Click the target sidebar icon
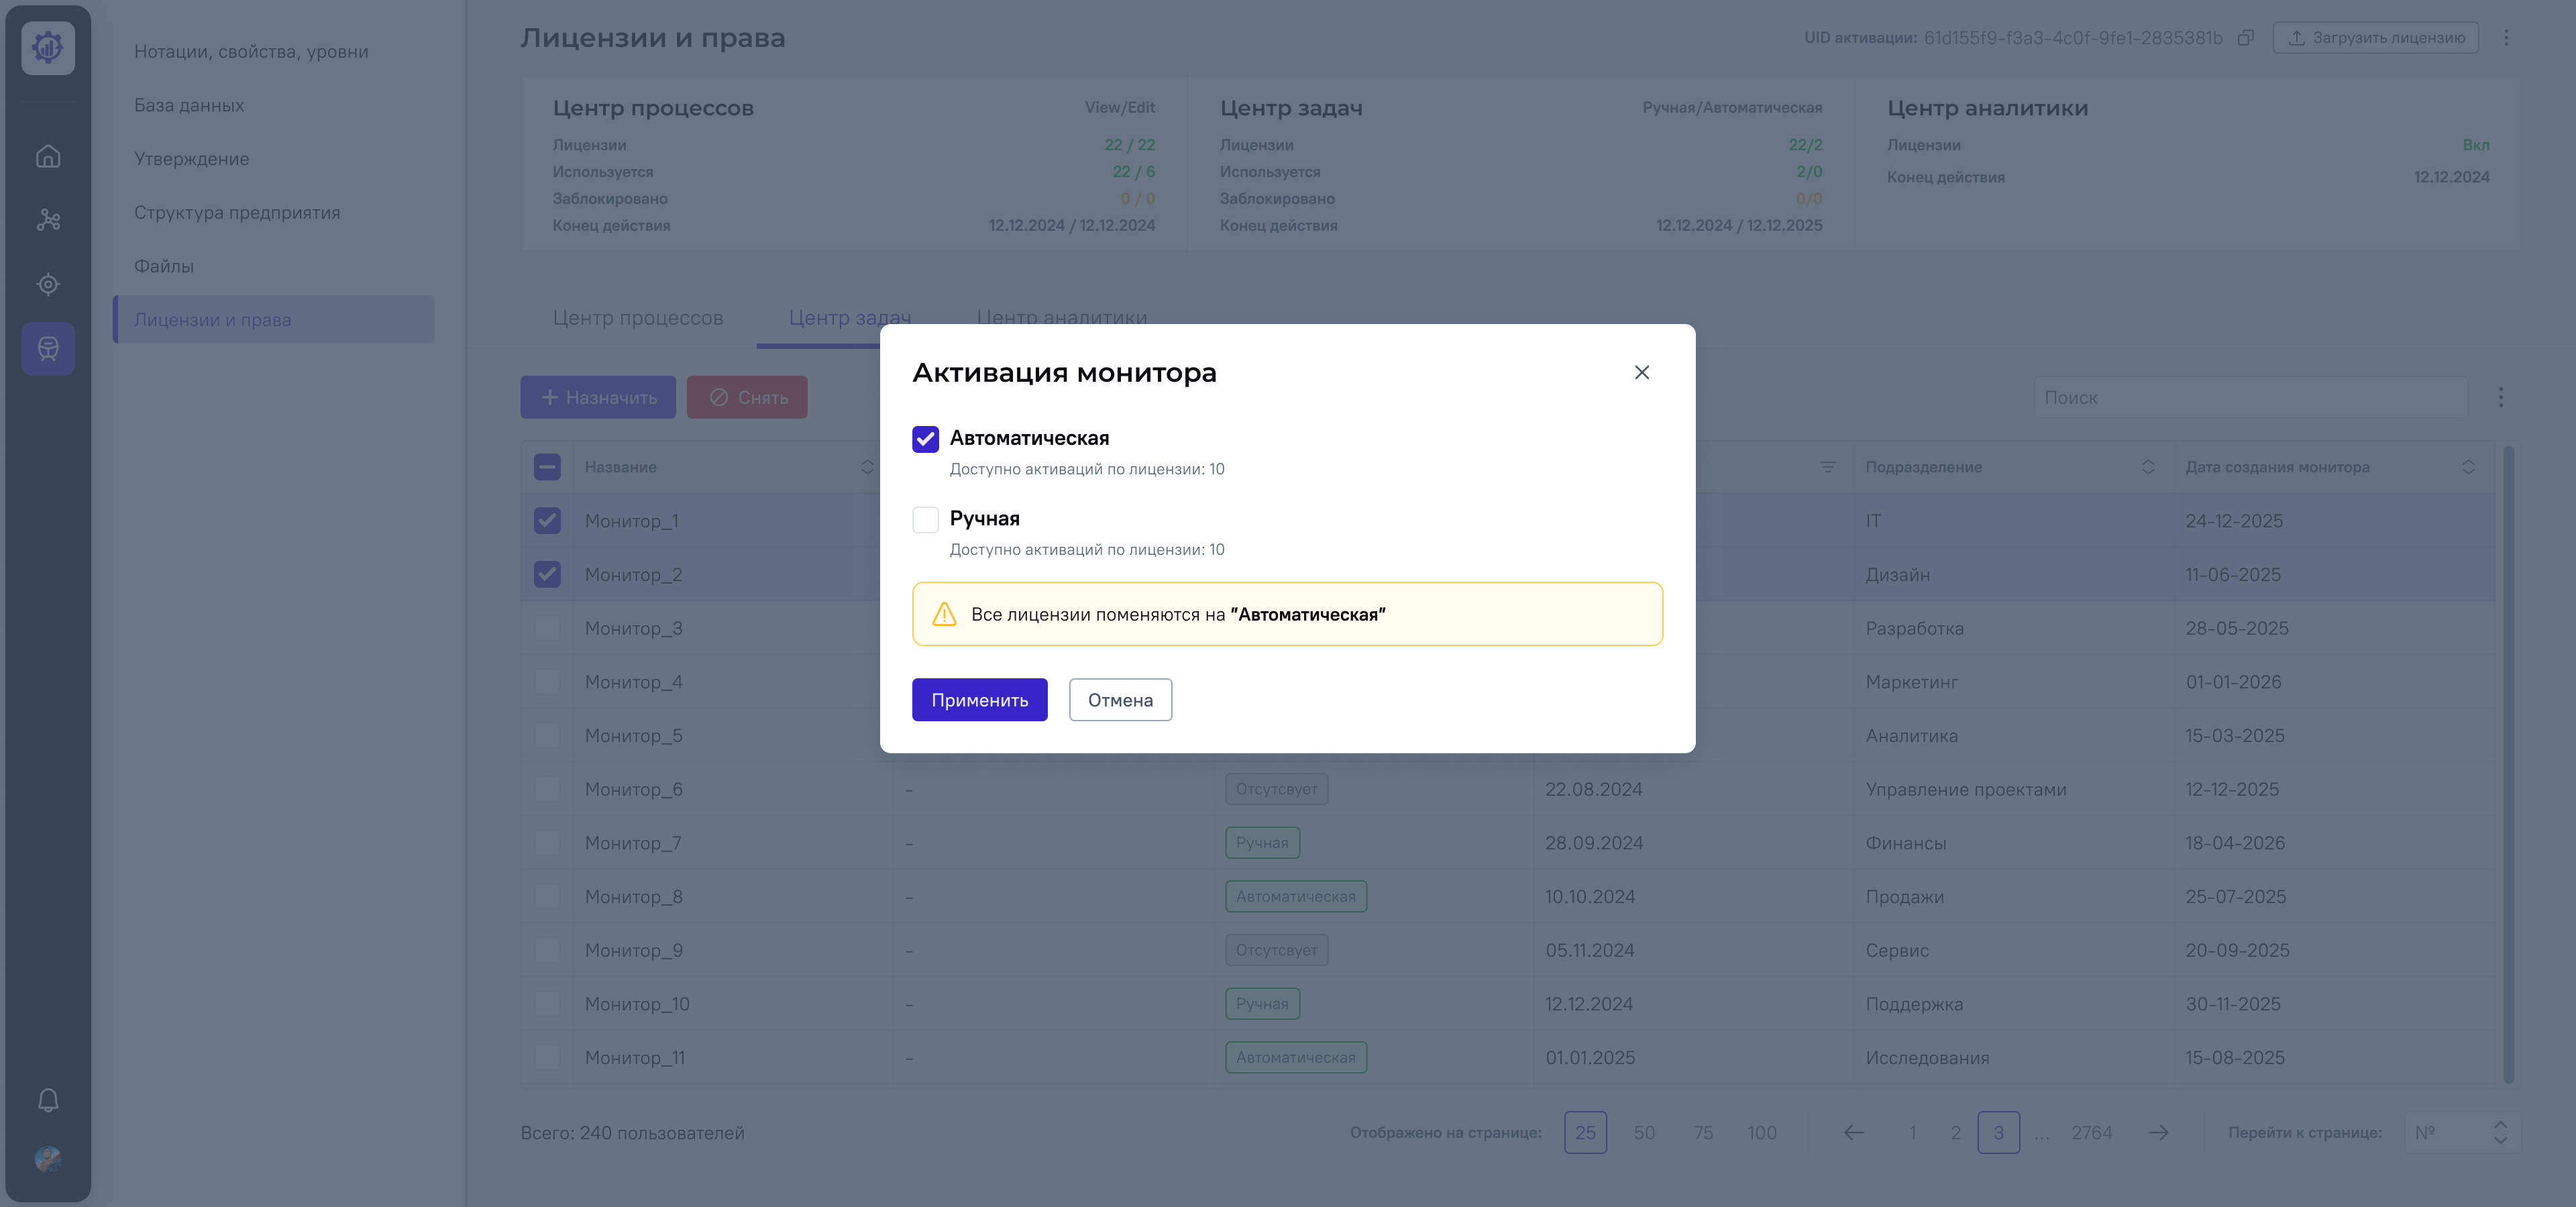This screenshot has width=2576, height=1207. (x=48, y=284)
